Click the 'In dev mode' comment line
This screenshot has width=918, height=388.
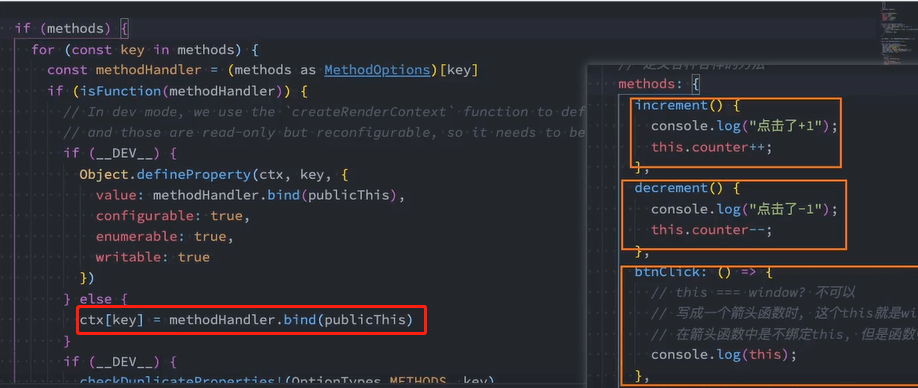(324, 112)
